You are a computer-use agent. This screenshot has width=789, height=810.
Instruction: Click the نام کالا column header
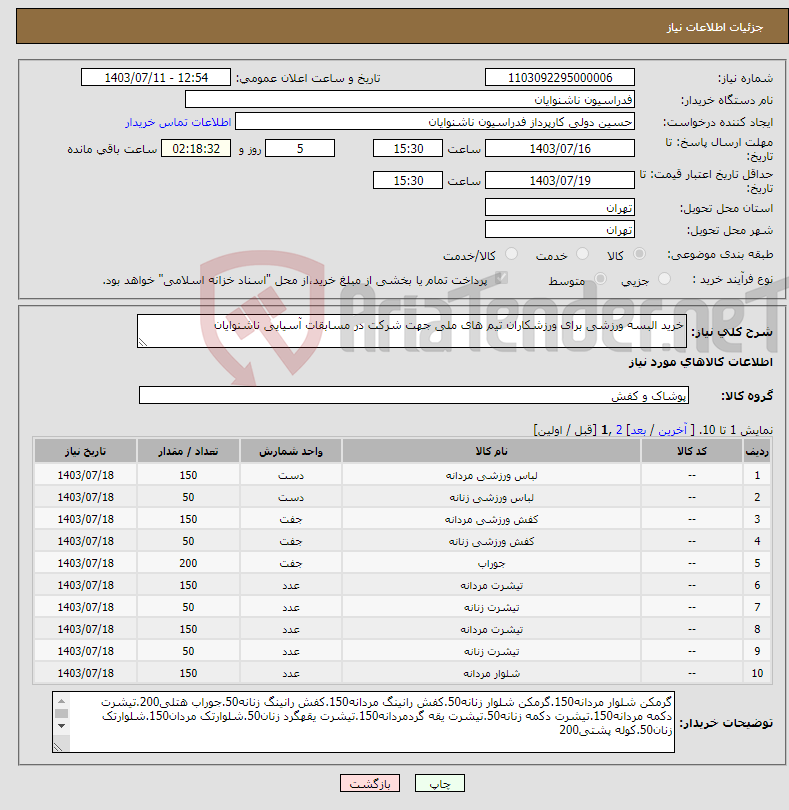pyautogui.click(x=491, y=451)
